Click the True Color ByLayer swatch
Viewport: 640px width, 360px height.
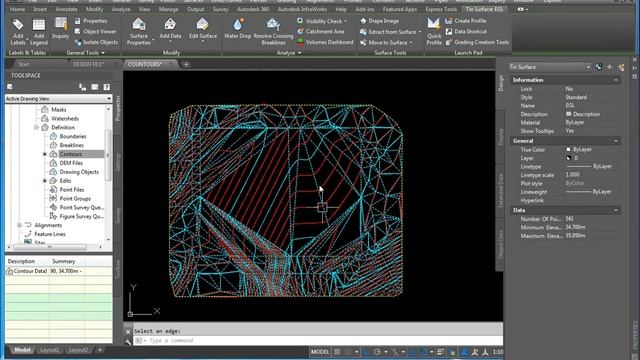[x=568, y=150]
